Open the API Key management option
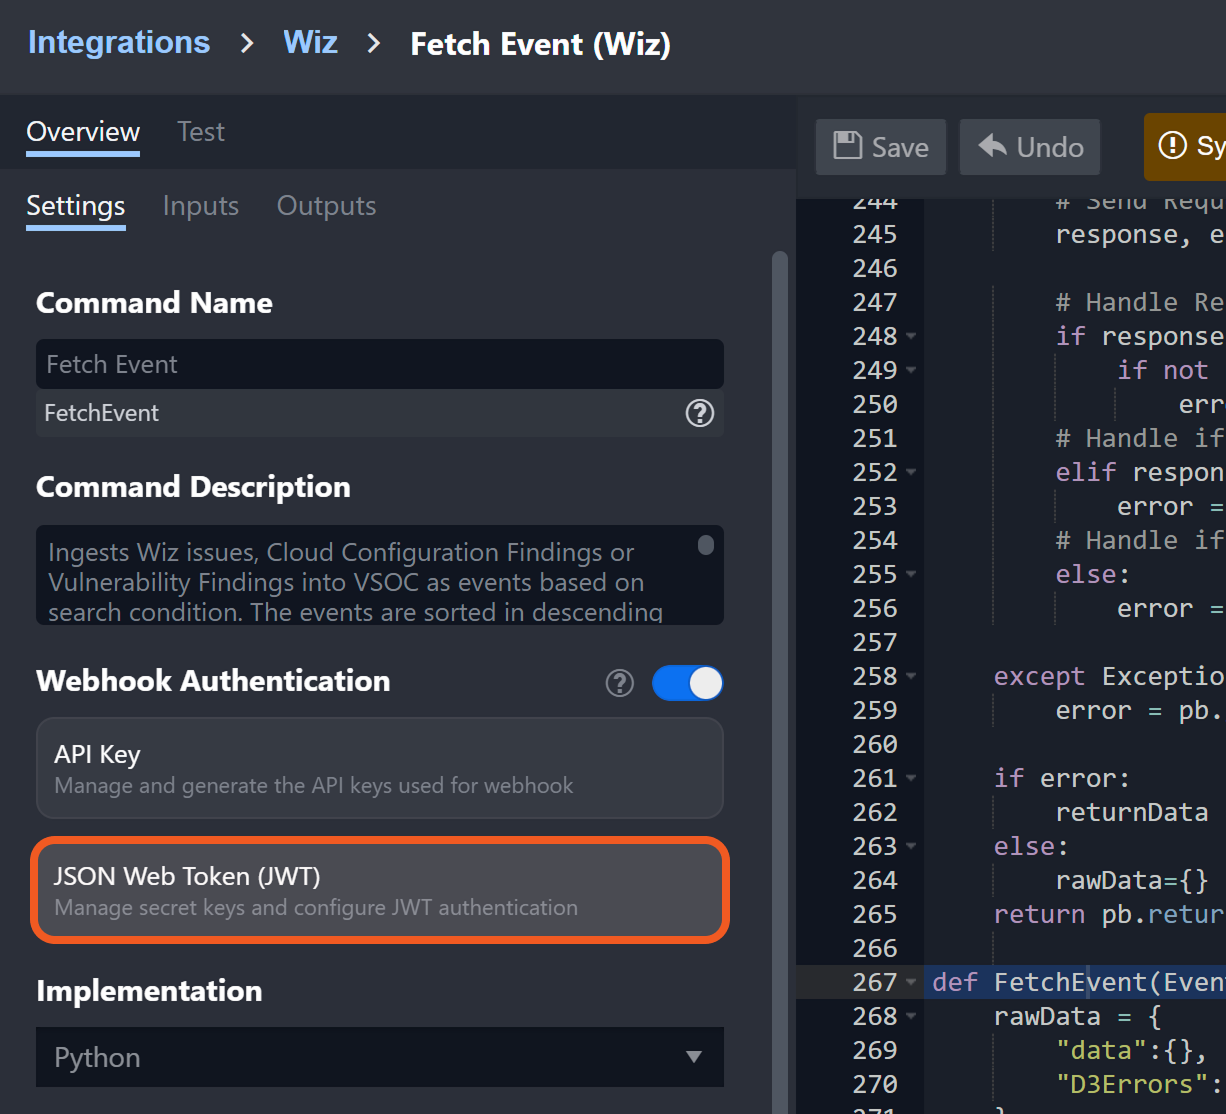Image resolution: width=1226 pixels, height=1114 pixels. (379, 768)
